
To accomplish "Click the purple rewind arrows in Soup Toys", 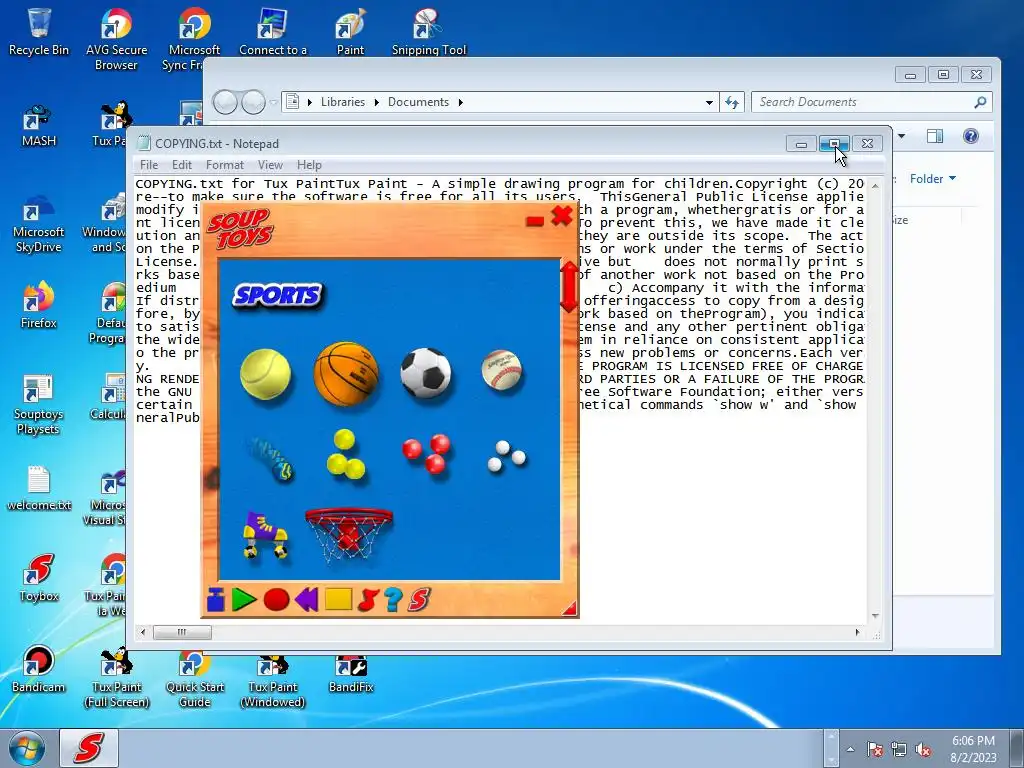I will pos(306,600).
